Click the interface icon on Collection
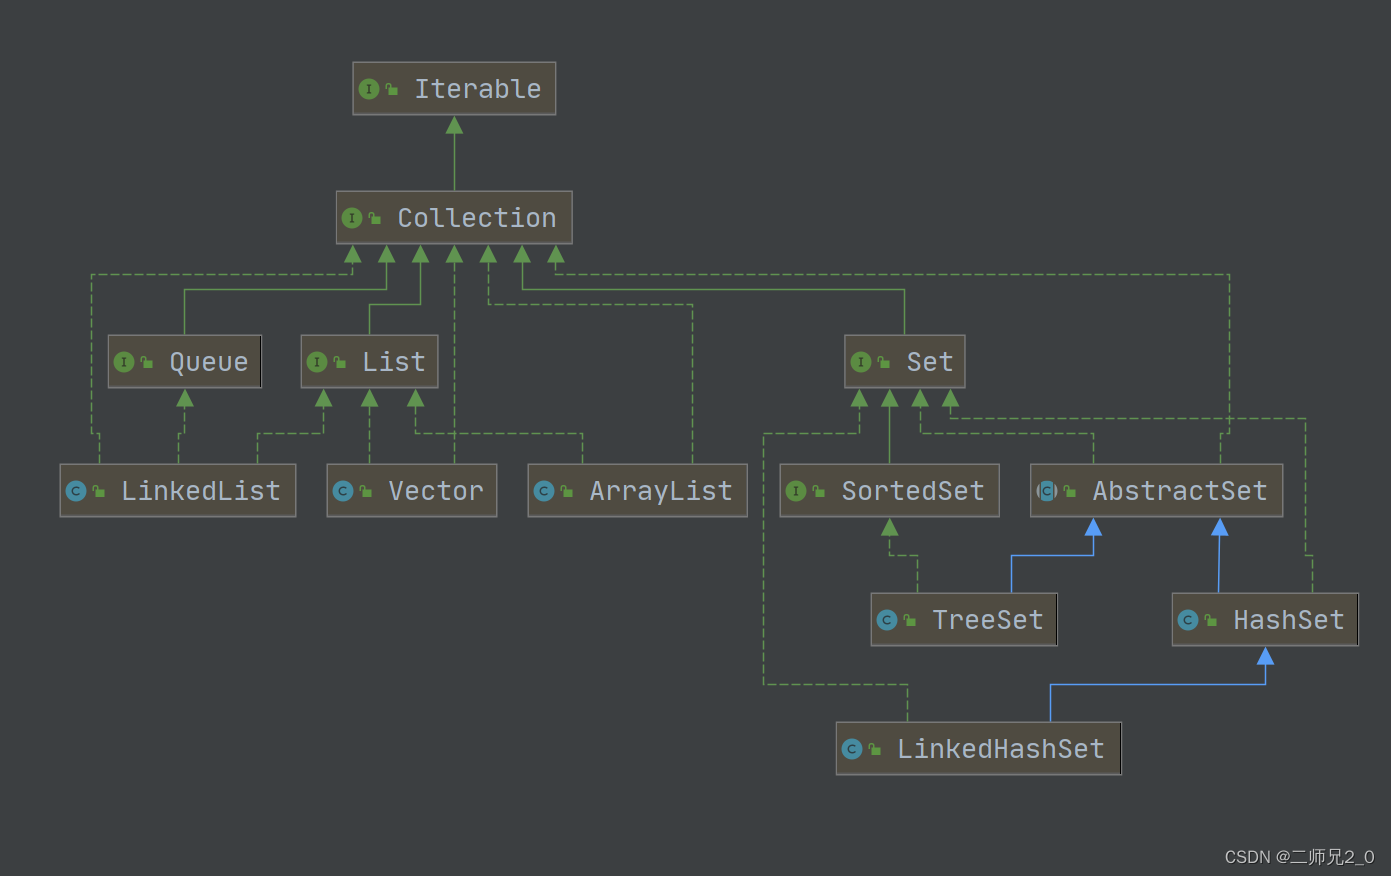Image resolution: width=1391 pixels, height=876 pixels. pos(352,218)
